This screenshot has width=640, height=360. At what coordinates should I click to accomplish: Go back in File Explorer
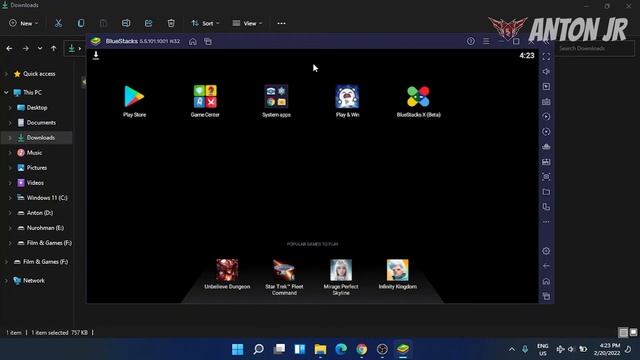click(9, 49)
